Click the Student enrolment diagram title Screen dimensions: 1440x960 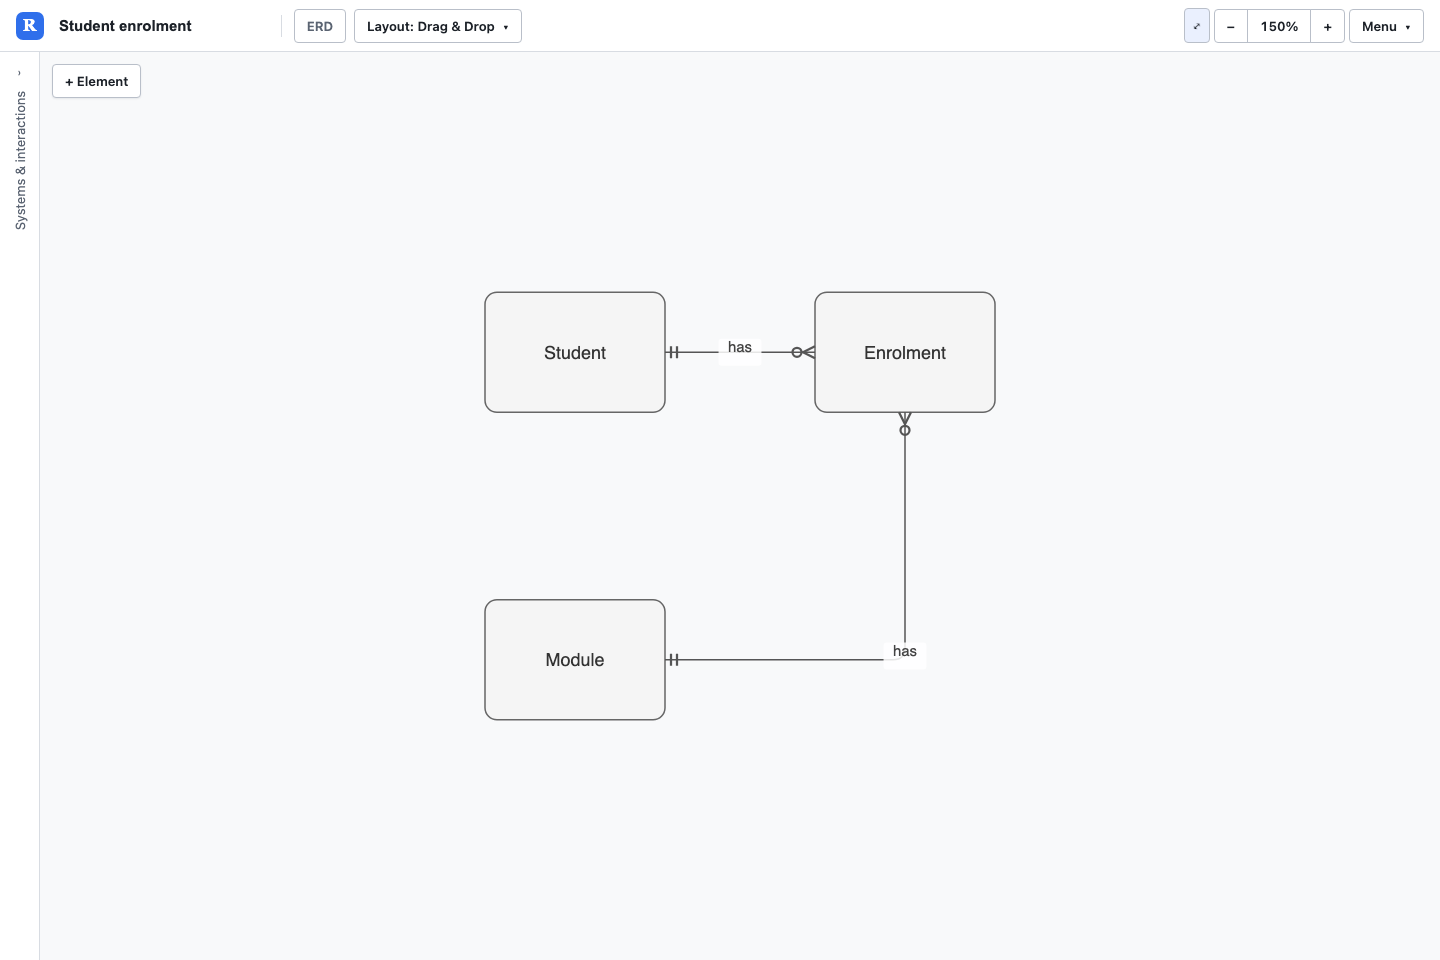[125, 26]
